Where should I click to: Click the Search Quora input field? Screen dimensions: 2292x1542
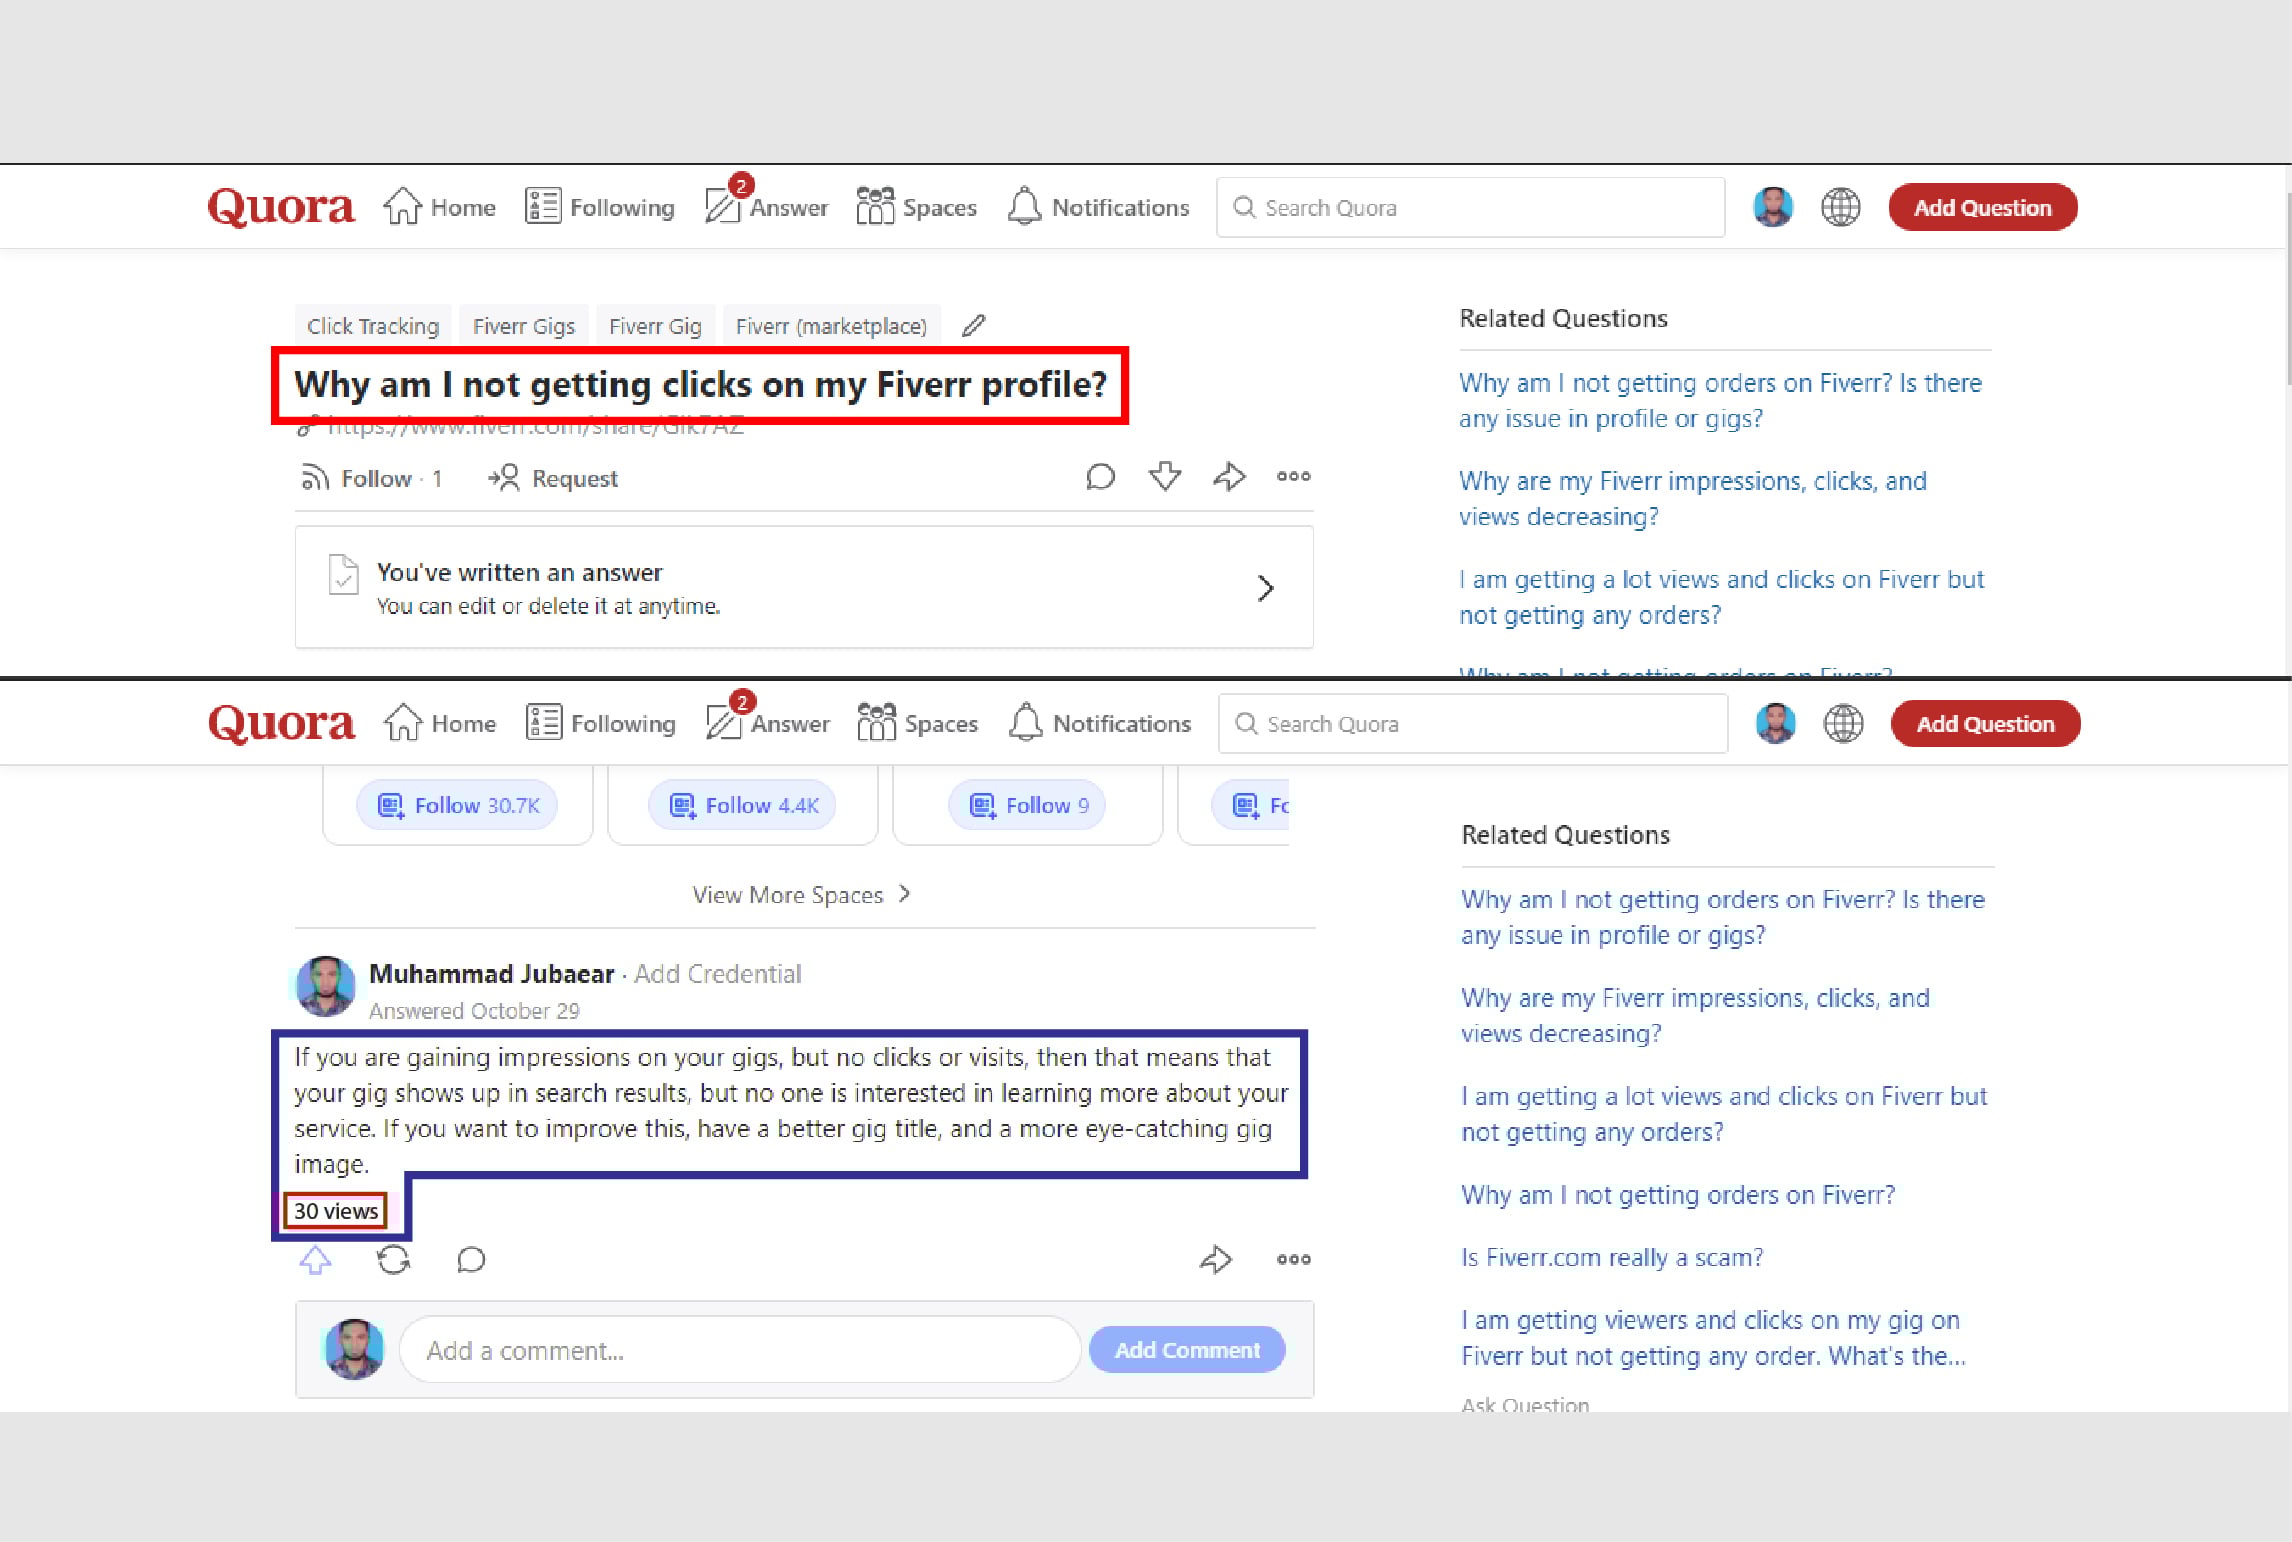pyautogui.click(x=1469, y=207)
